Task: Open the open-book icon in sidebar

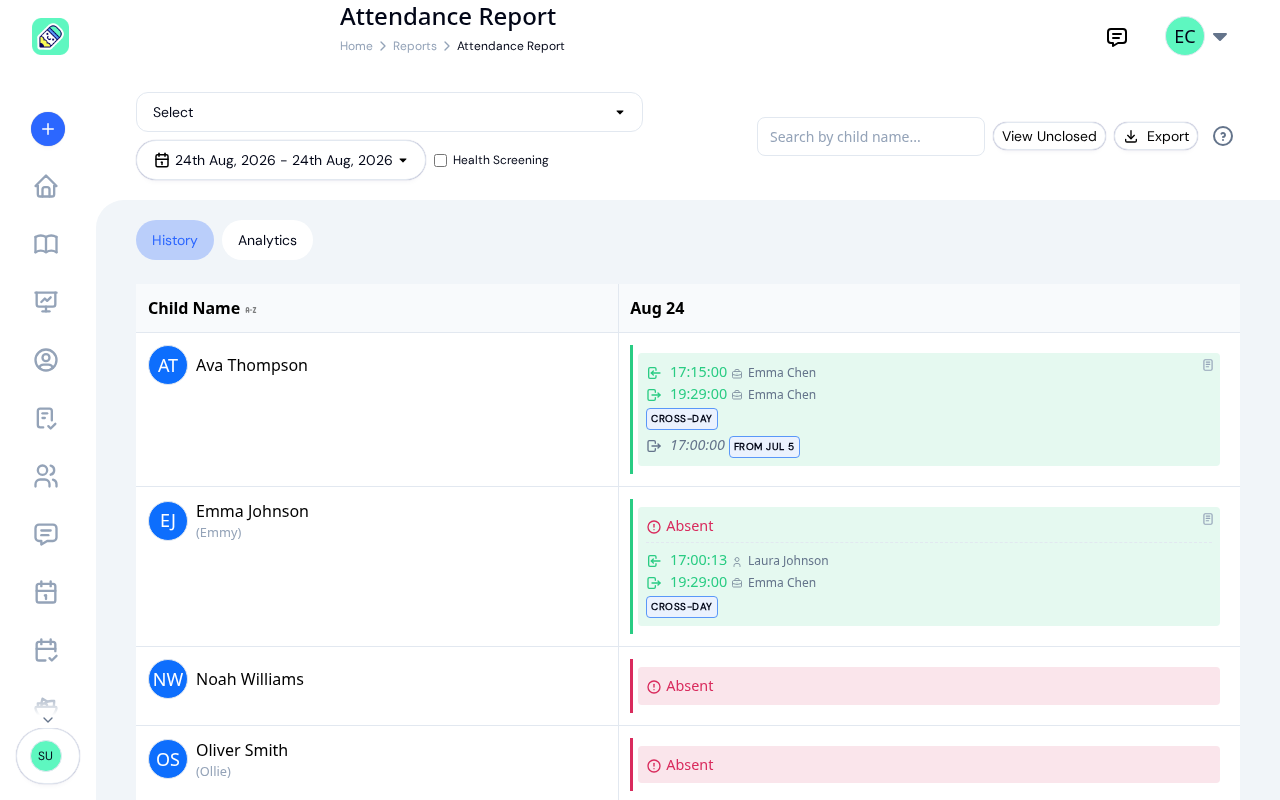Action: pyautogui.click(x=46, y=244)
